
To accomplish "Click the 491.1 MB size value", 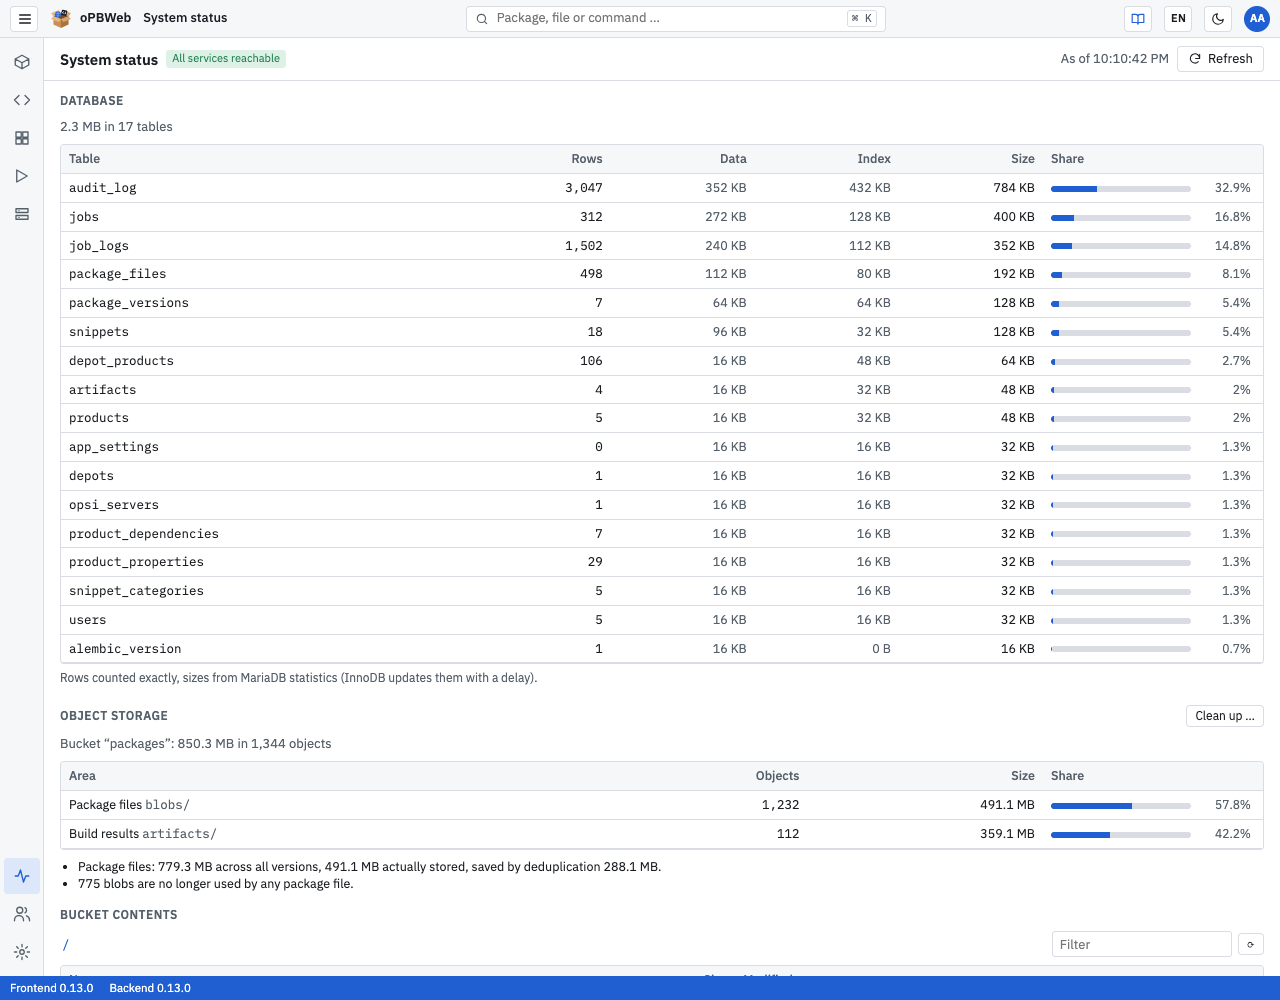I will tap(1007, 805).
